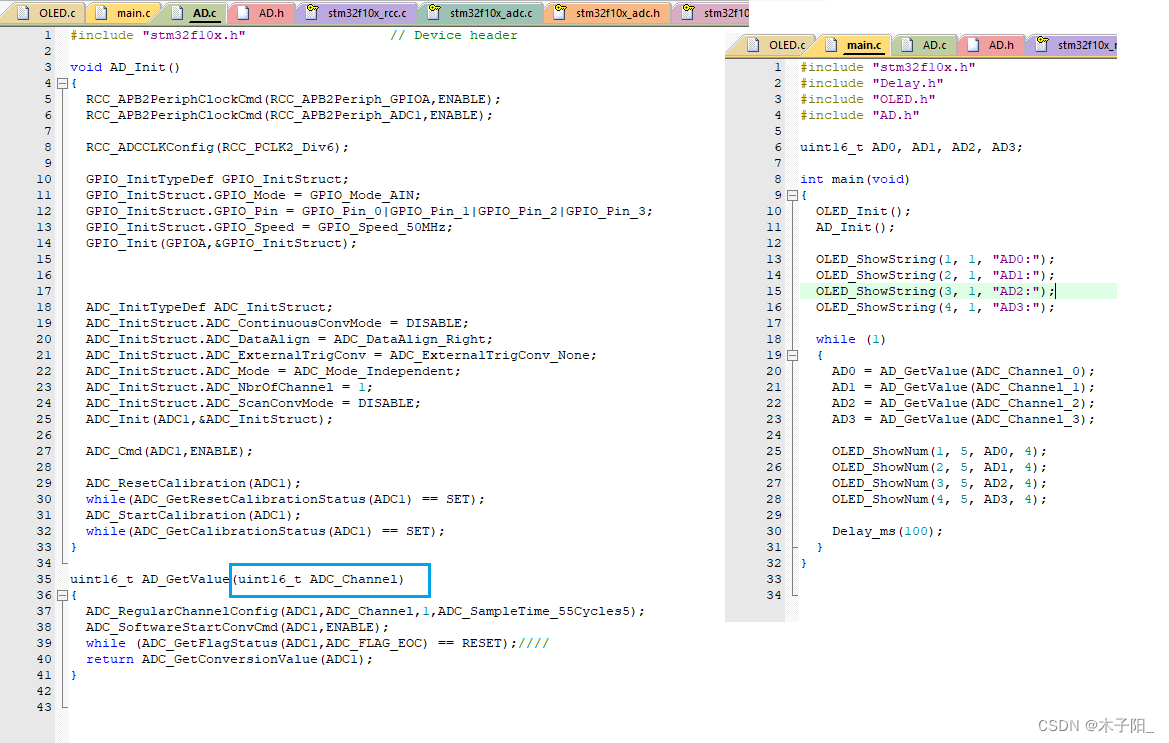Click the 'return ADC_GetConversionValue(ADC1)' line
This screenshot has height=743, width=1169.
(x=230, y=660)
